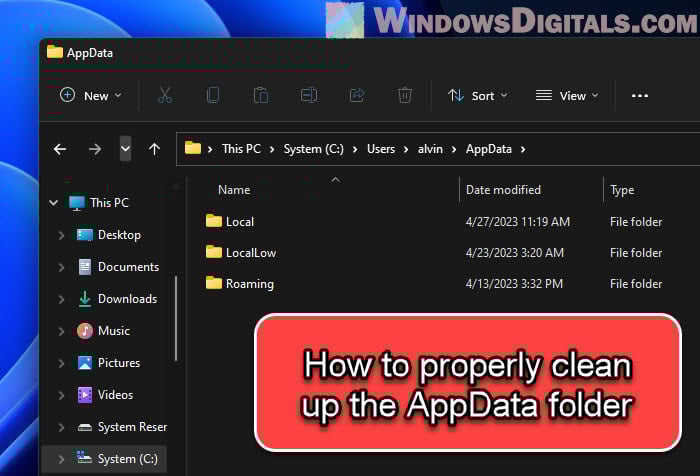700x476 pixels.
Task: Expand the Pictures tree node
Action: coord(62,363)
